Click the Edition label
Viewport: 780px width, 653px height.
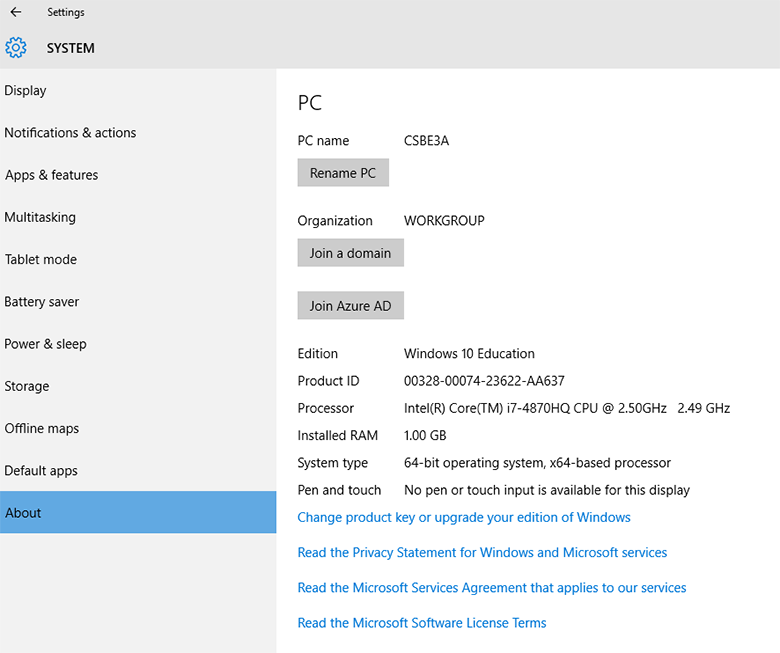(317, 354)
